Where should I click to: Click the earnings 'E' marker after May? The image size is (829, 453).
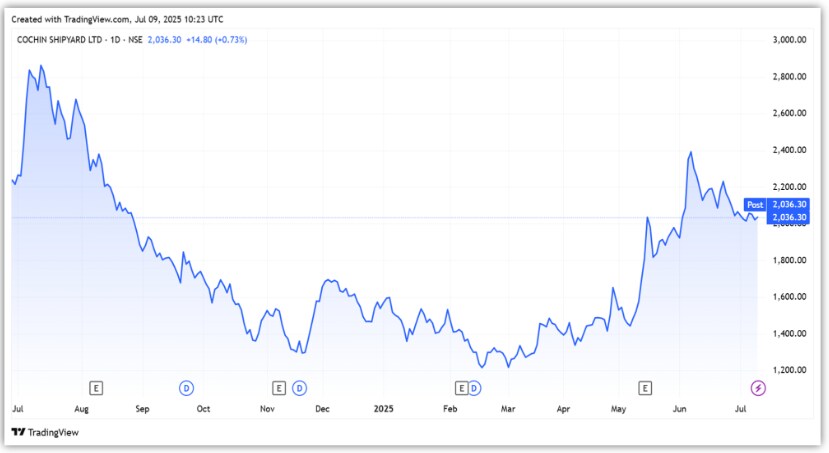645,387
